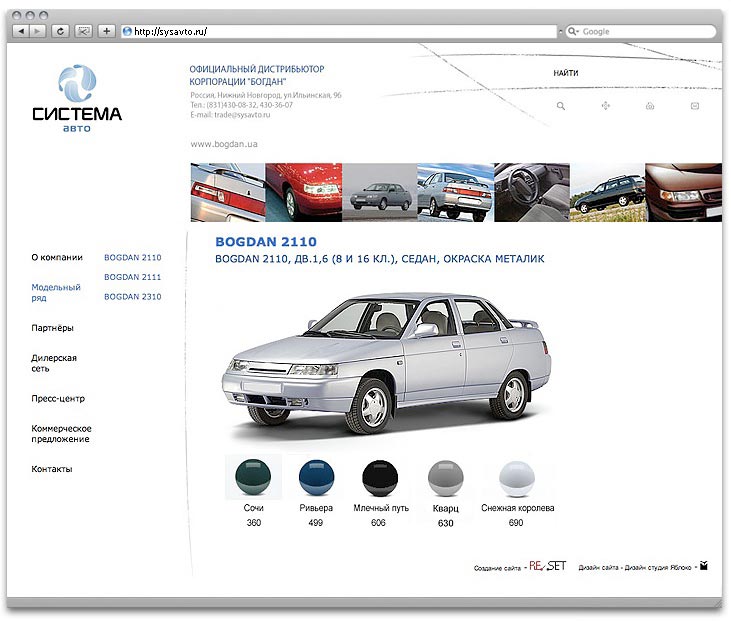Click the gray sedan front-view thumbnail
Screen dimensions: 731x621
[379, 192]
